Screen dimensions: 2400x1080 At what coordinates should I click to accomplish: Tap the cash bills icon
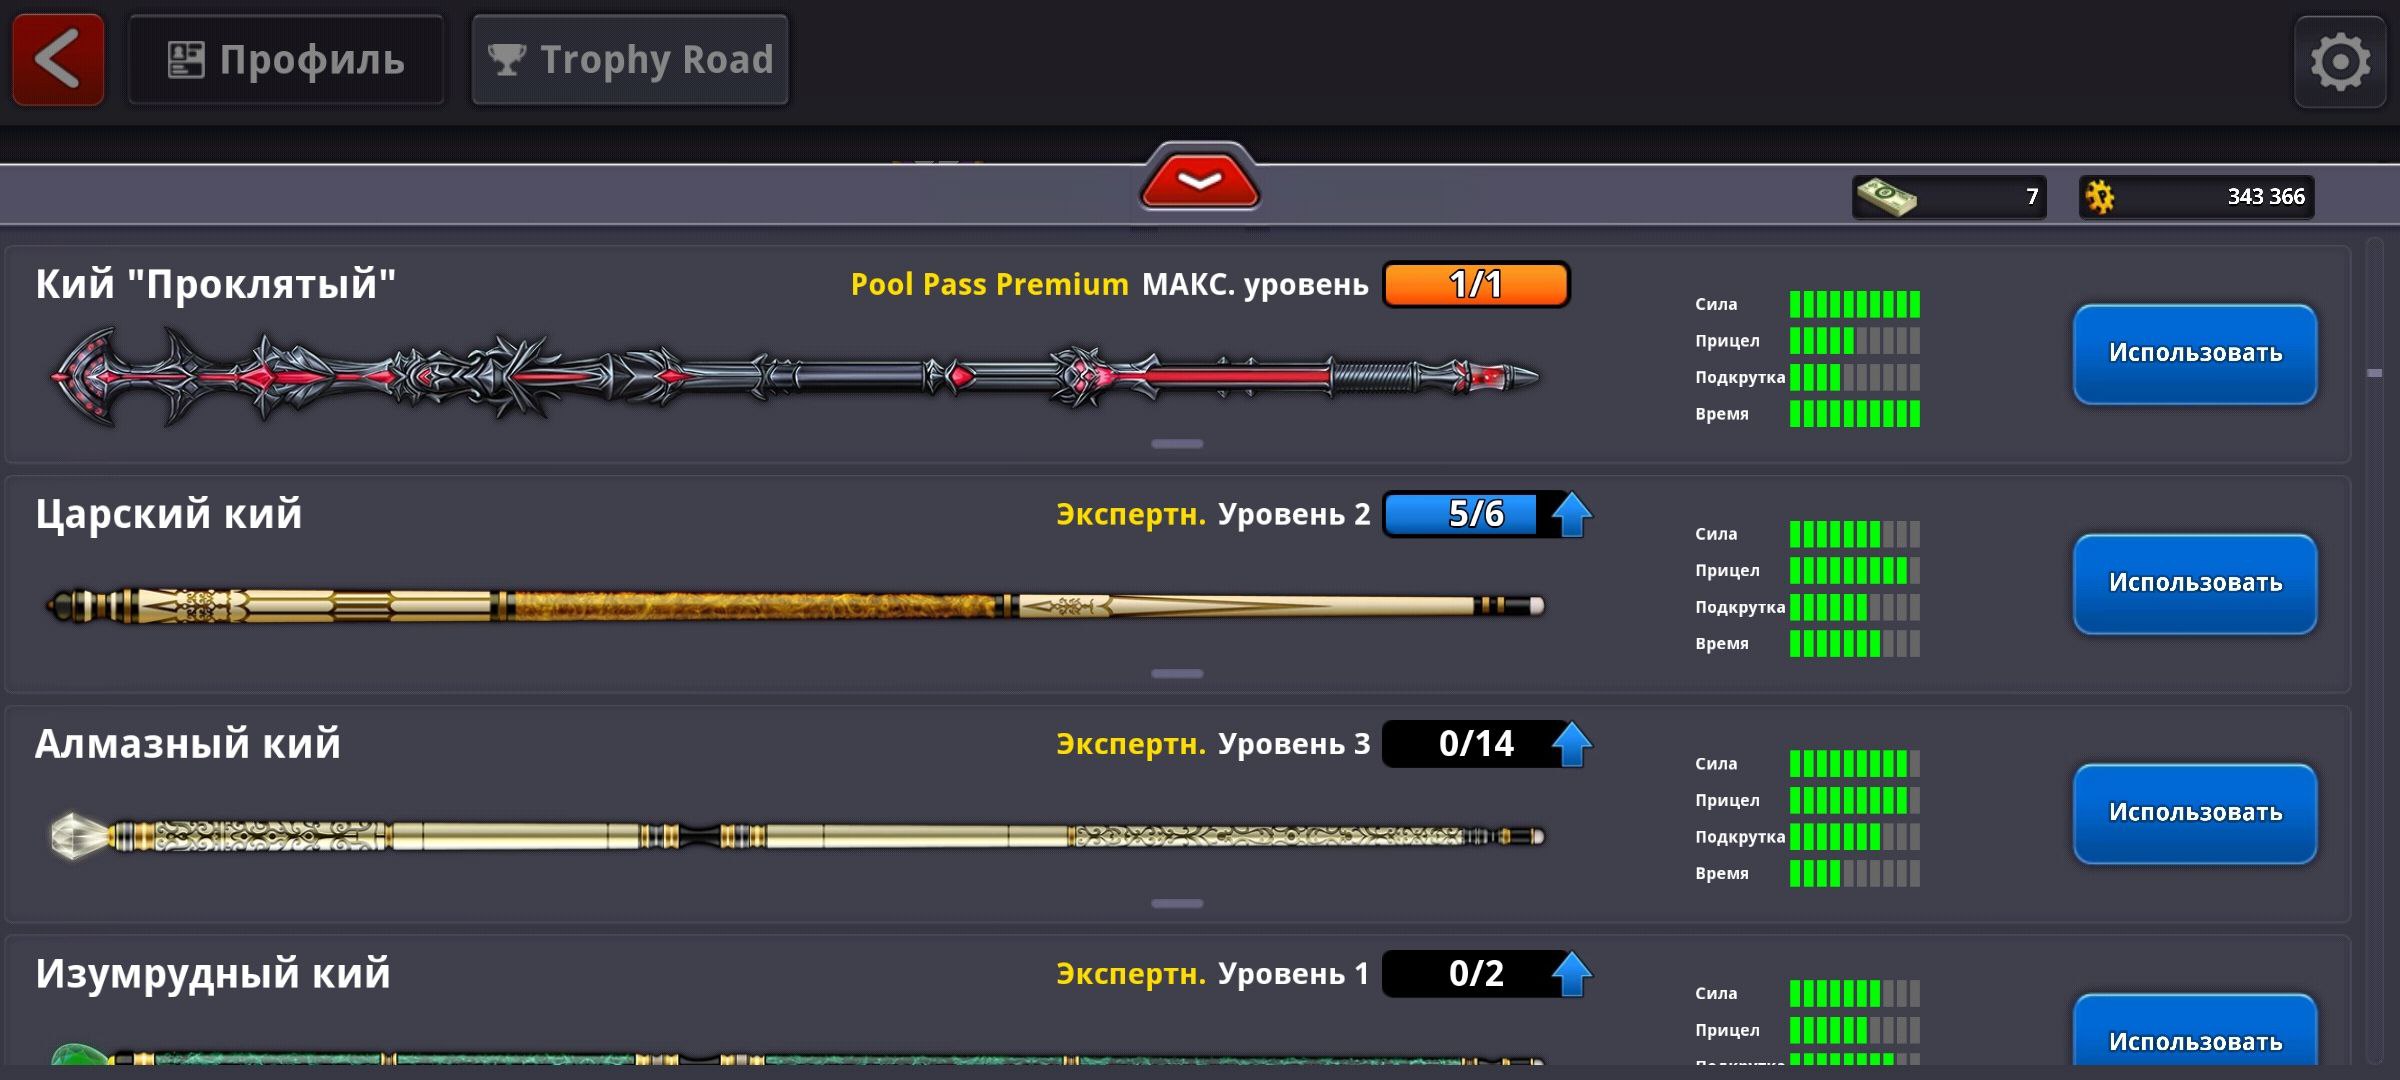[1886, 196]
